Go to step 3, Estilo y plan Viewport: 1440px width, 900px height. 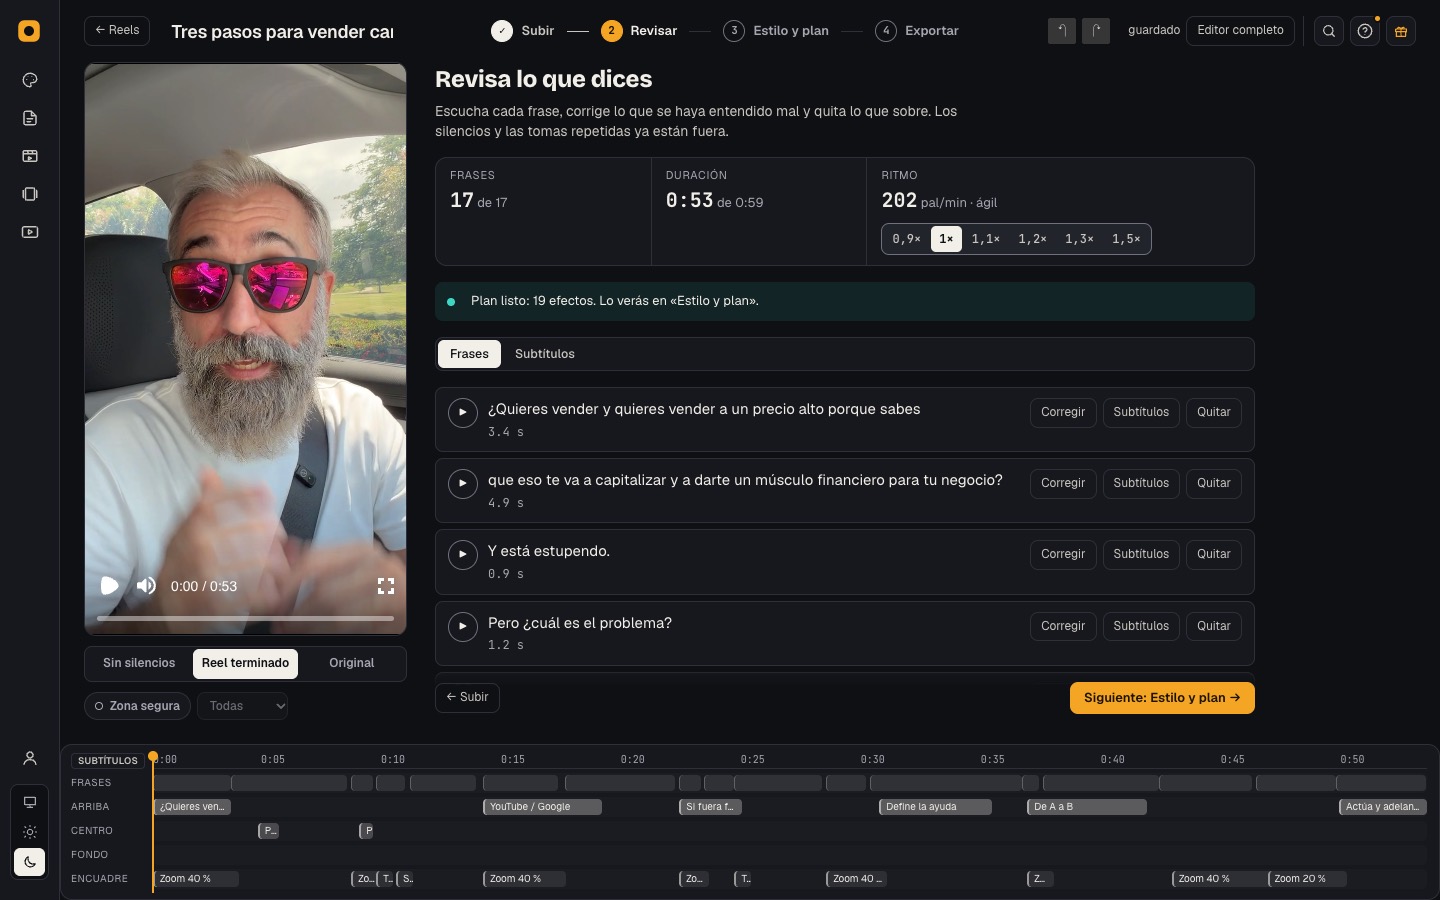click(777, 31)
